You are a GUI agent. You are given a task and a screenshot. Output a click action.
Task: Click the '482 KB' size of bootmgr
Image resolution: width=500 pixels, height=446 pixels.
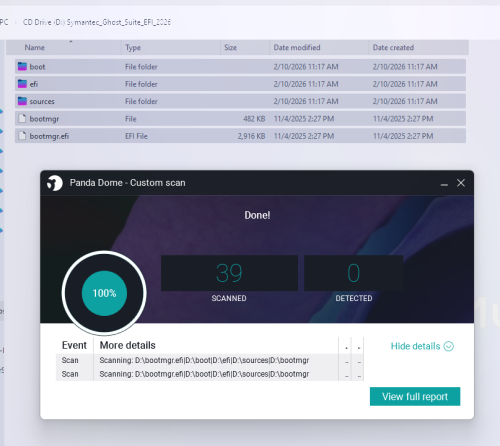(x=254, y=119)
